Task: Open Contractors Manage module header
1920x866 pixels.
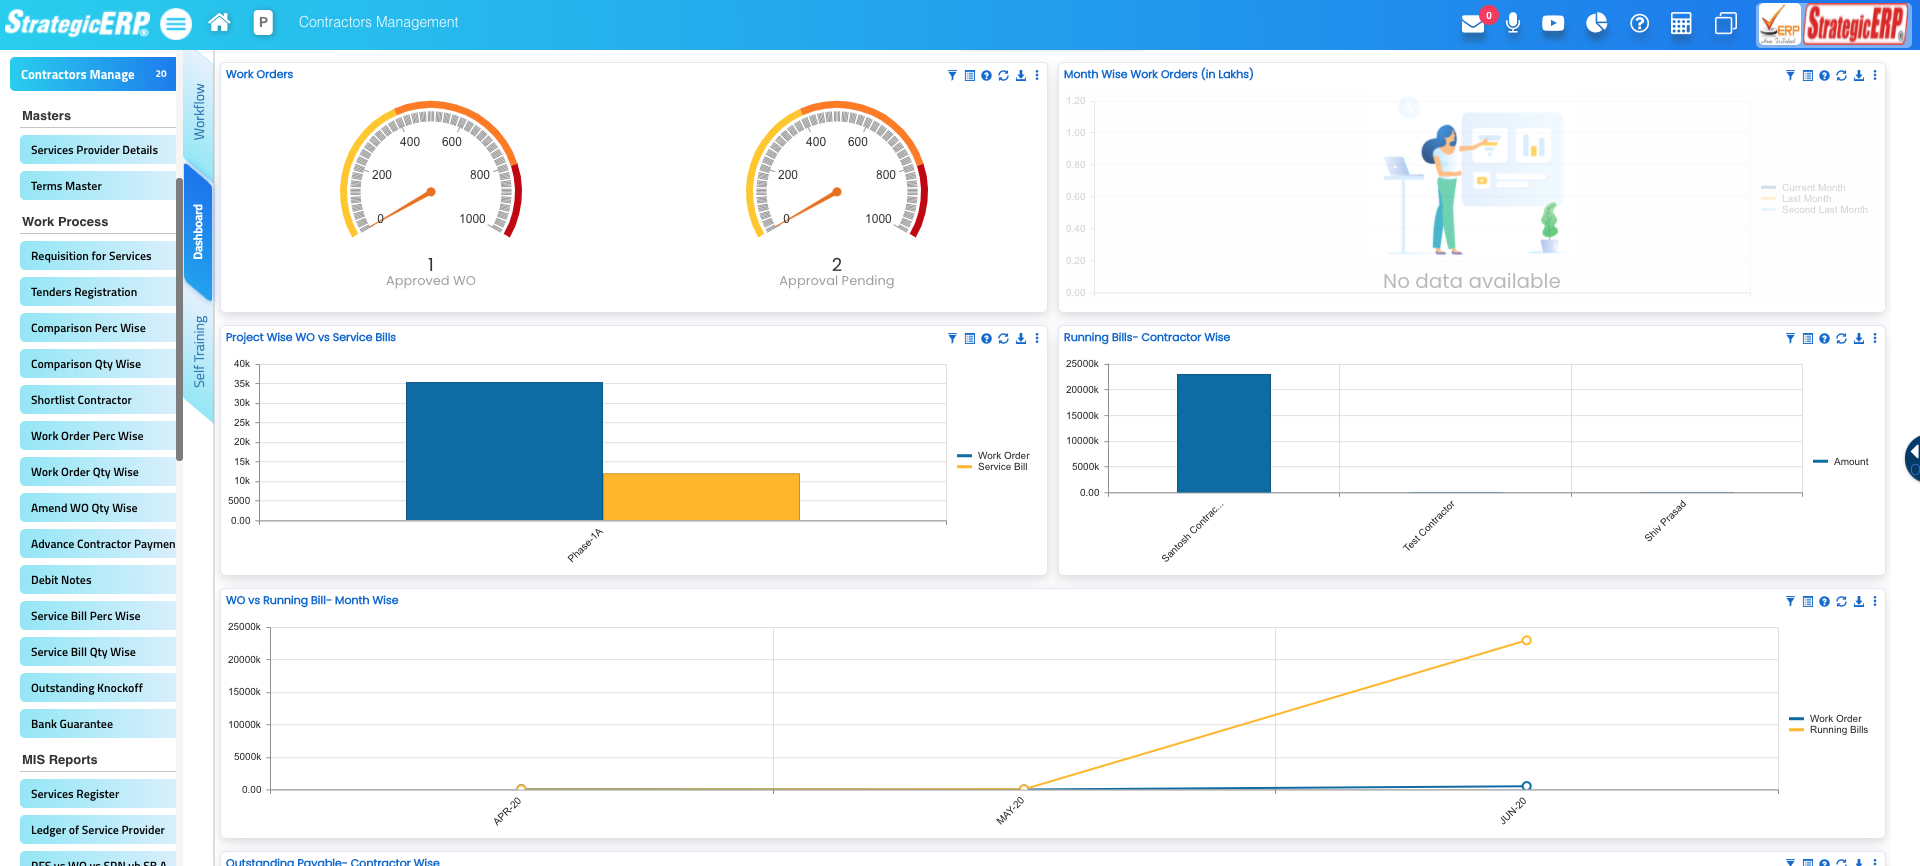Action: (x=93, y=74)
